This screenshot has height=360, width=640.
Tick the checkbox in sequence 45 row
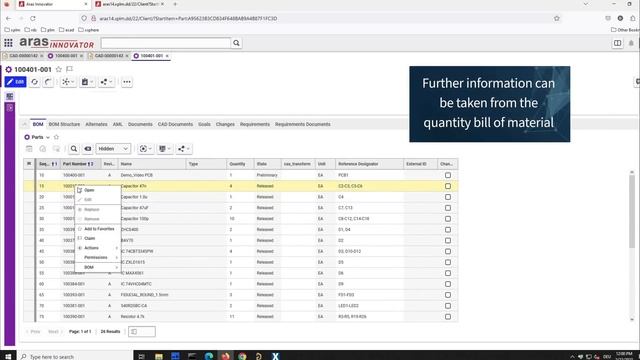[x=448, y=251]
